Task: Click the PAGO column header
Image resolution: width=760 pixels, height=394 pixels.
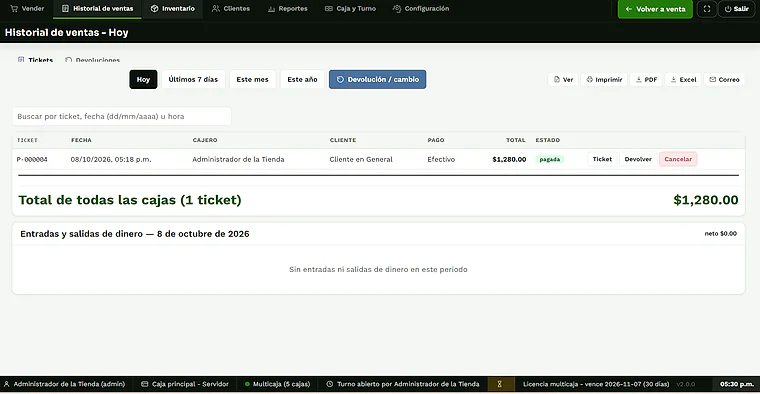Action: (x=436, y=140)
